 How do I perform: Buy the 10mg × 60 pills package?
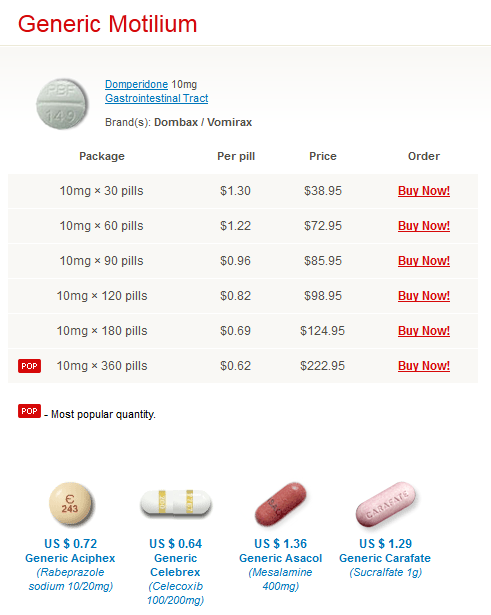click(424, 226)
